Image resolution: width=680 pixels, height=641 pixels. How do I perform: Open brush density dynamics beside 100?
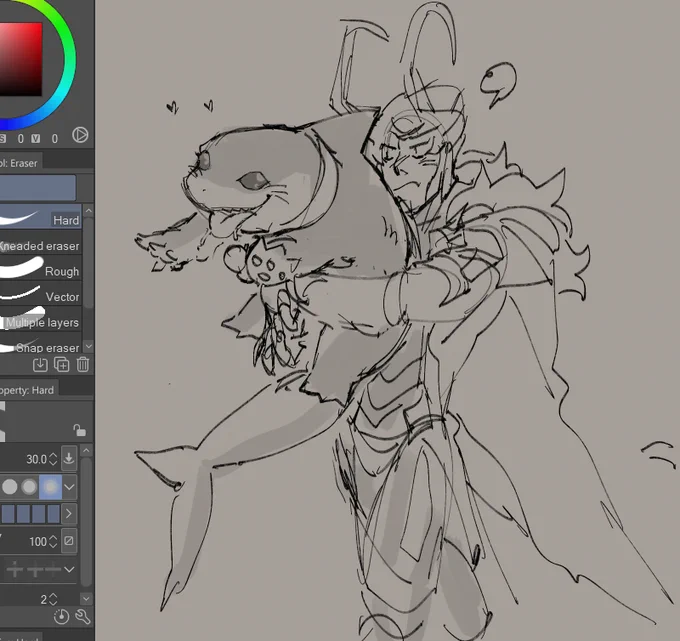click(x=69, y=541)
